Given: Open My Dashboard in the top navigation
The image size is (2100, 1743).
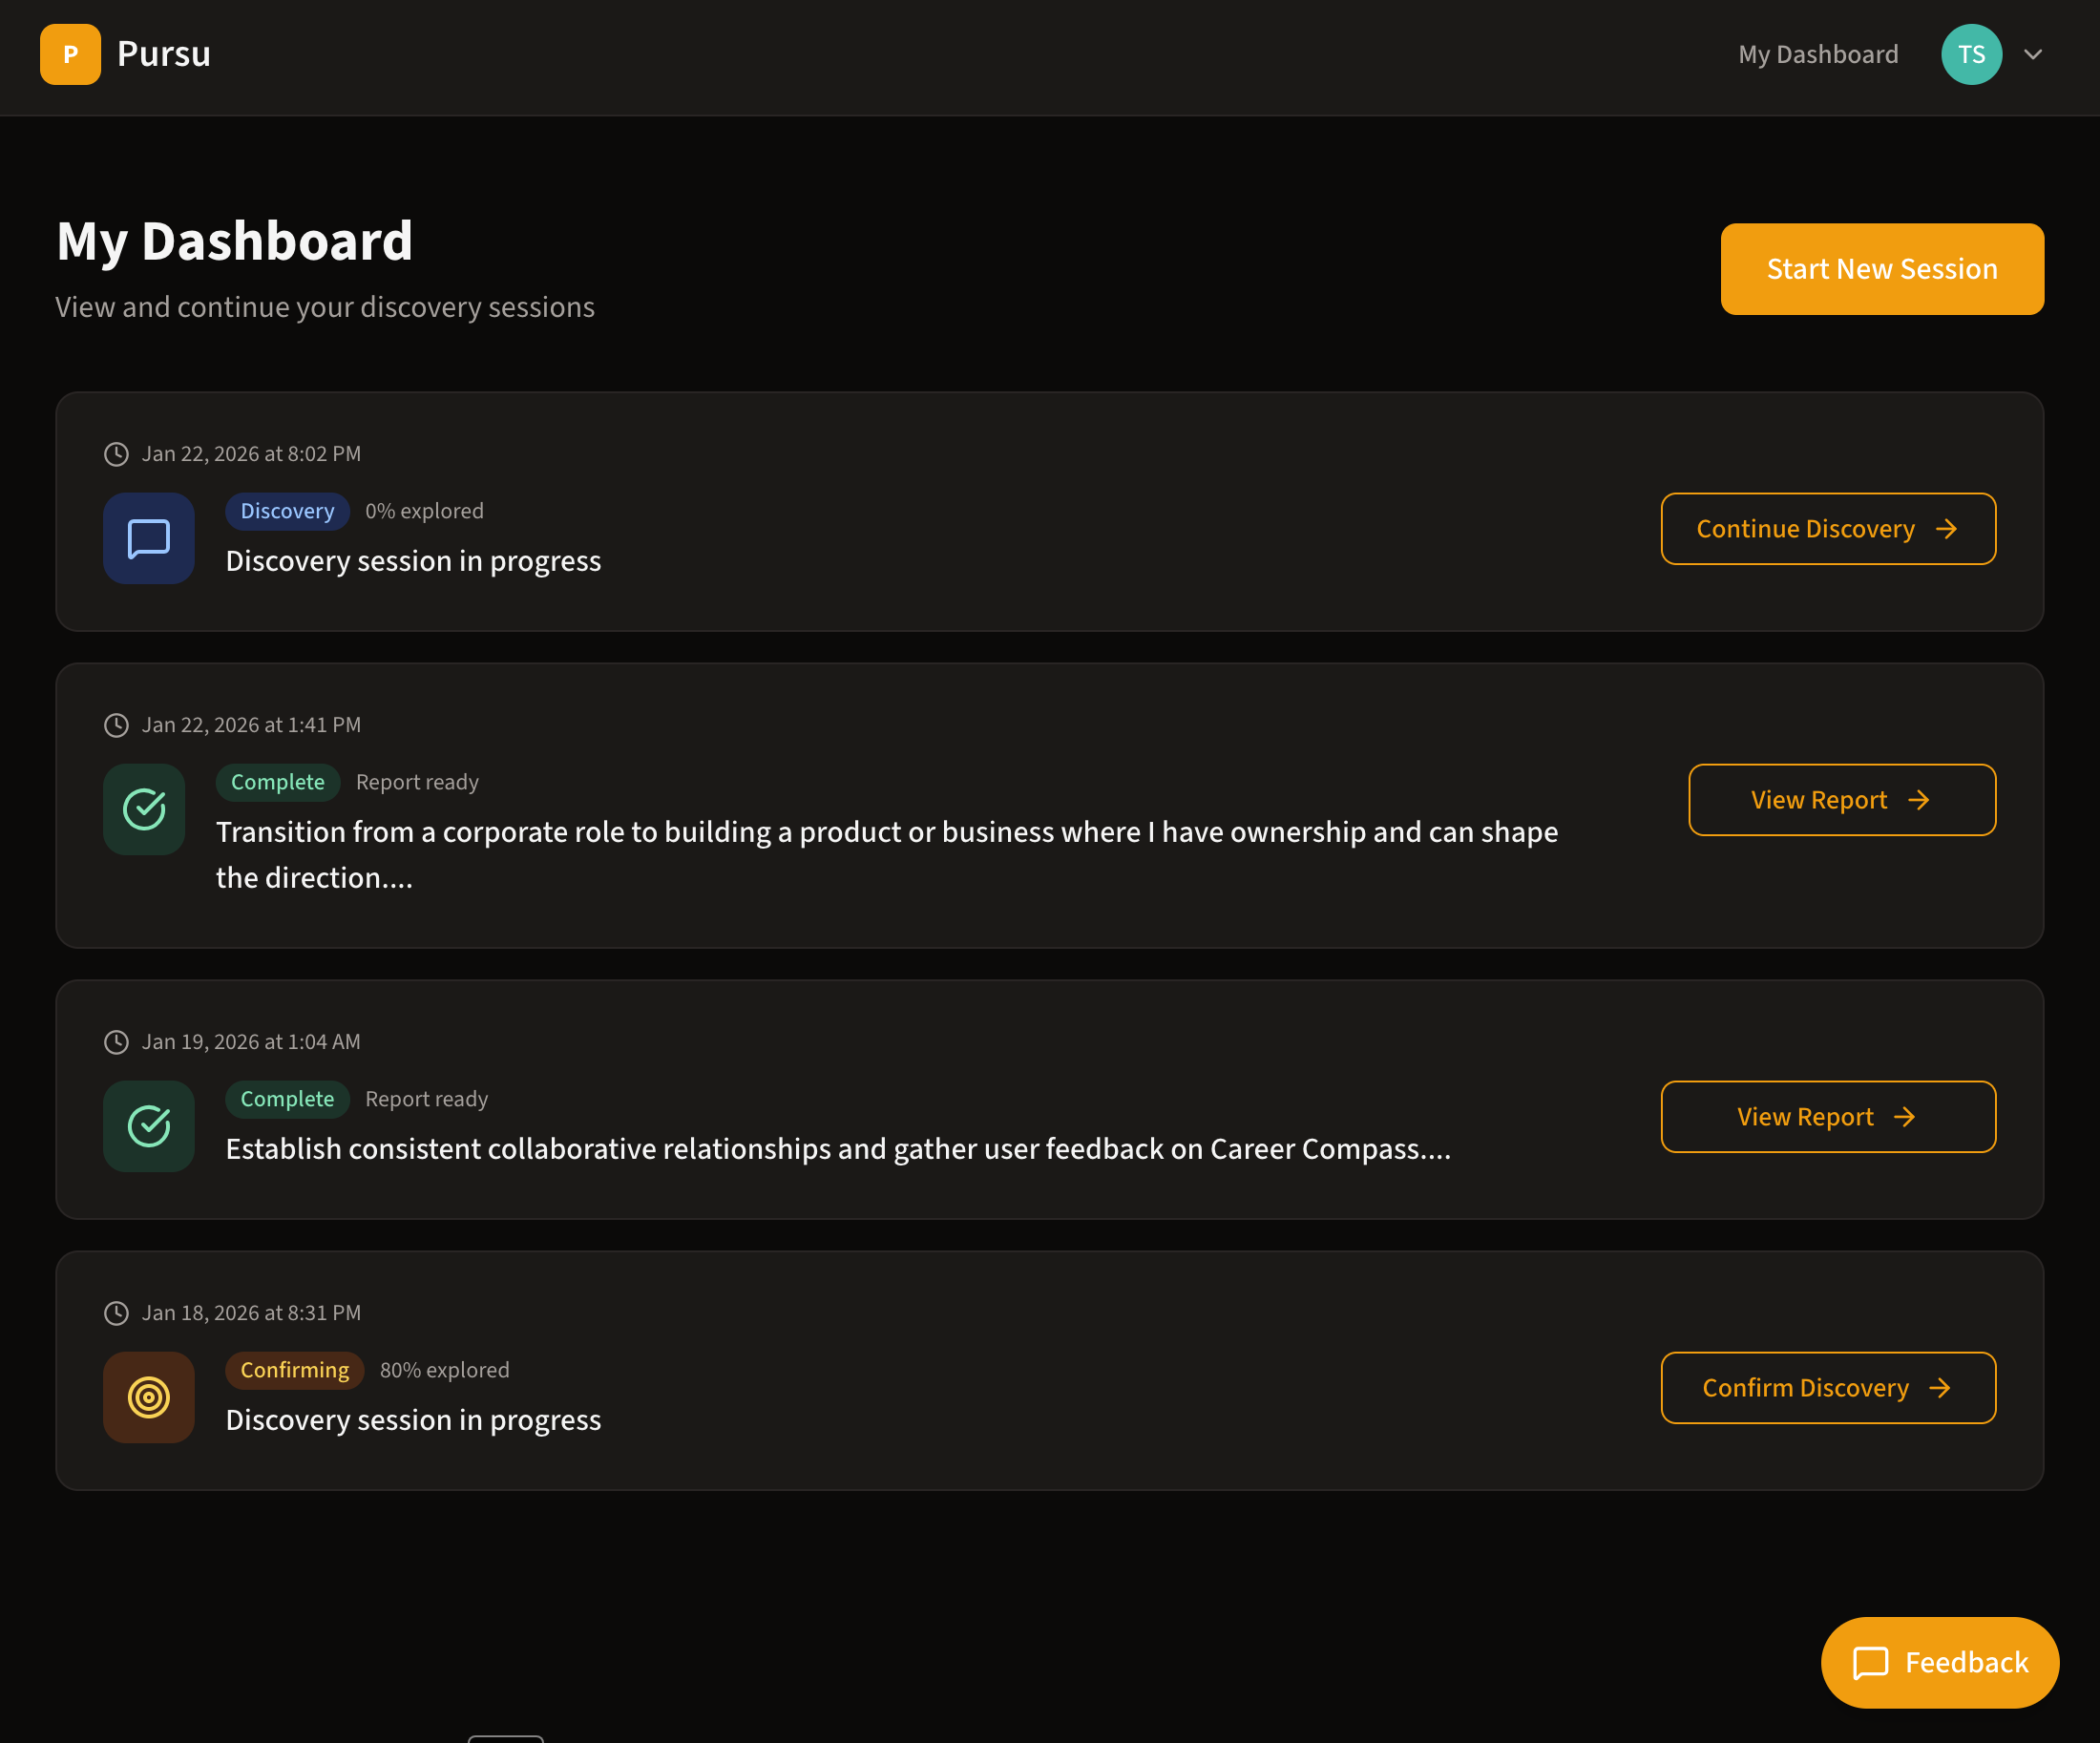Looking at the screenshot, I should (1817, 54).
